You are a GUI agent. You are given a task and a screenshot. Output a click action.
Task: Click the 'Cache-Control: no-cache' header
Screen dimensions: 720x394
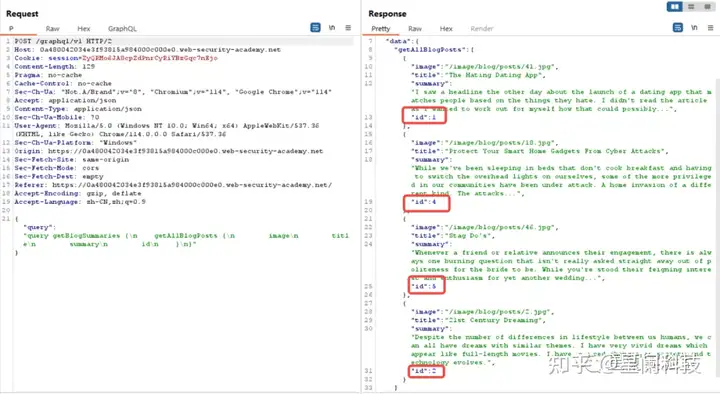[63, 84]
